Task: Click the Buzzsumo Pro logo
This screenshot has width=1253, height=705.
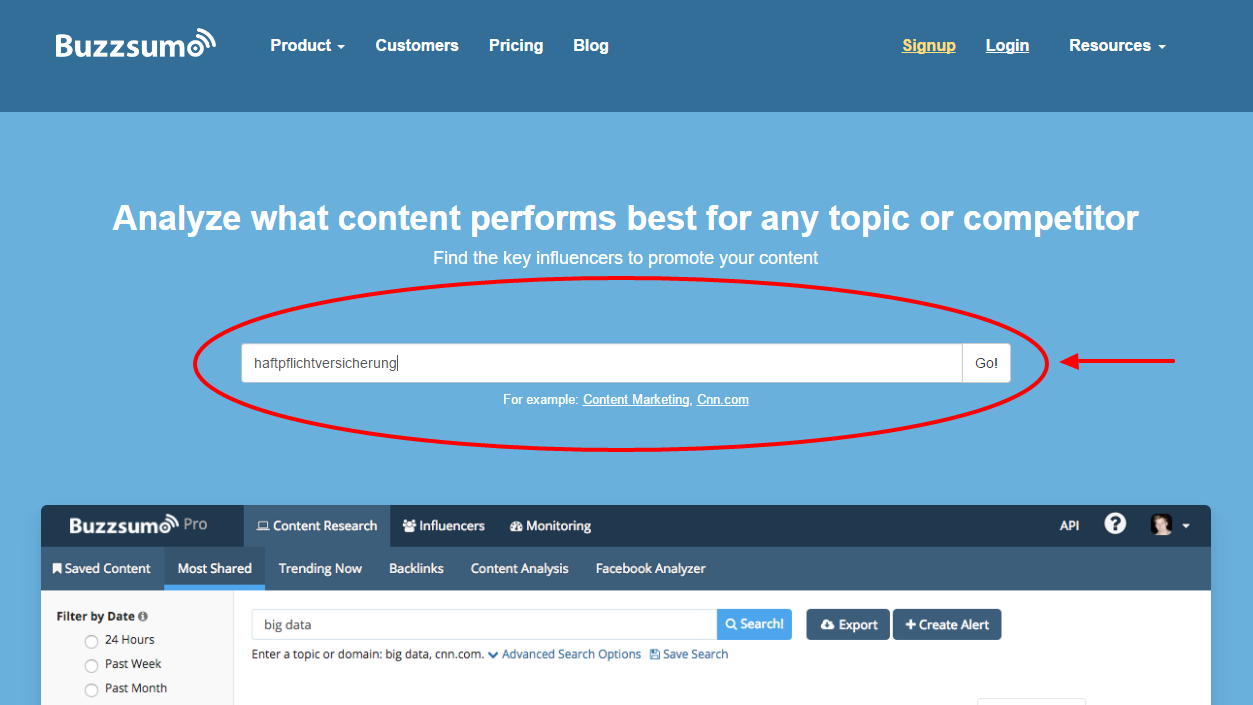Action: [x=138, y=525]
